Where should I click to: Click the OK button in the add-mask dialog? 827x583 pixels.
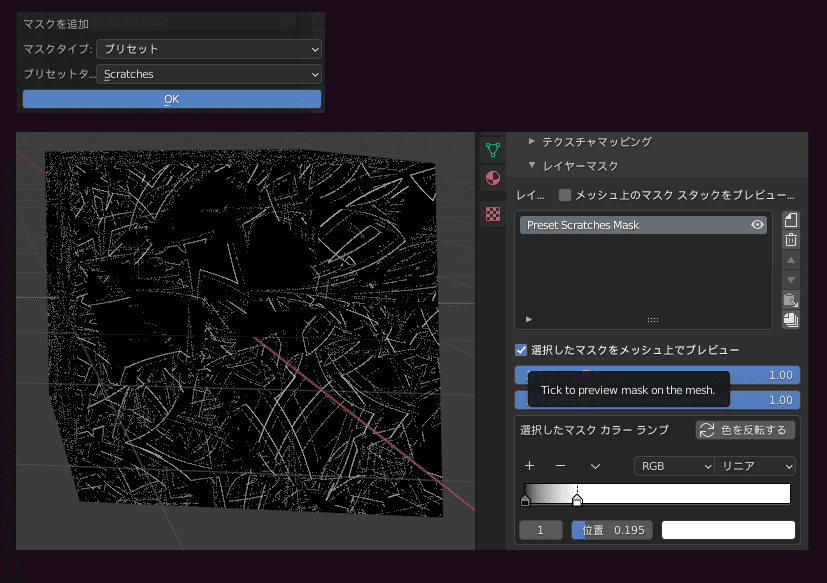(x=171, y=99)
